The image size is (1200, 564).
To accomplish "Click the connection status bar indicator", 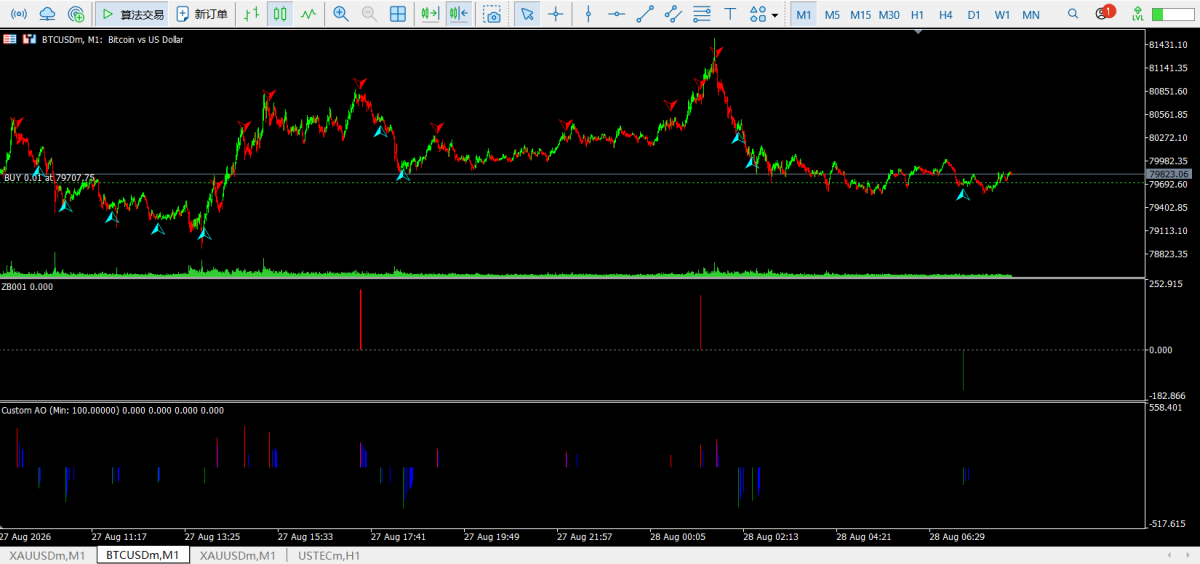I will click(1171, 14).
